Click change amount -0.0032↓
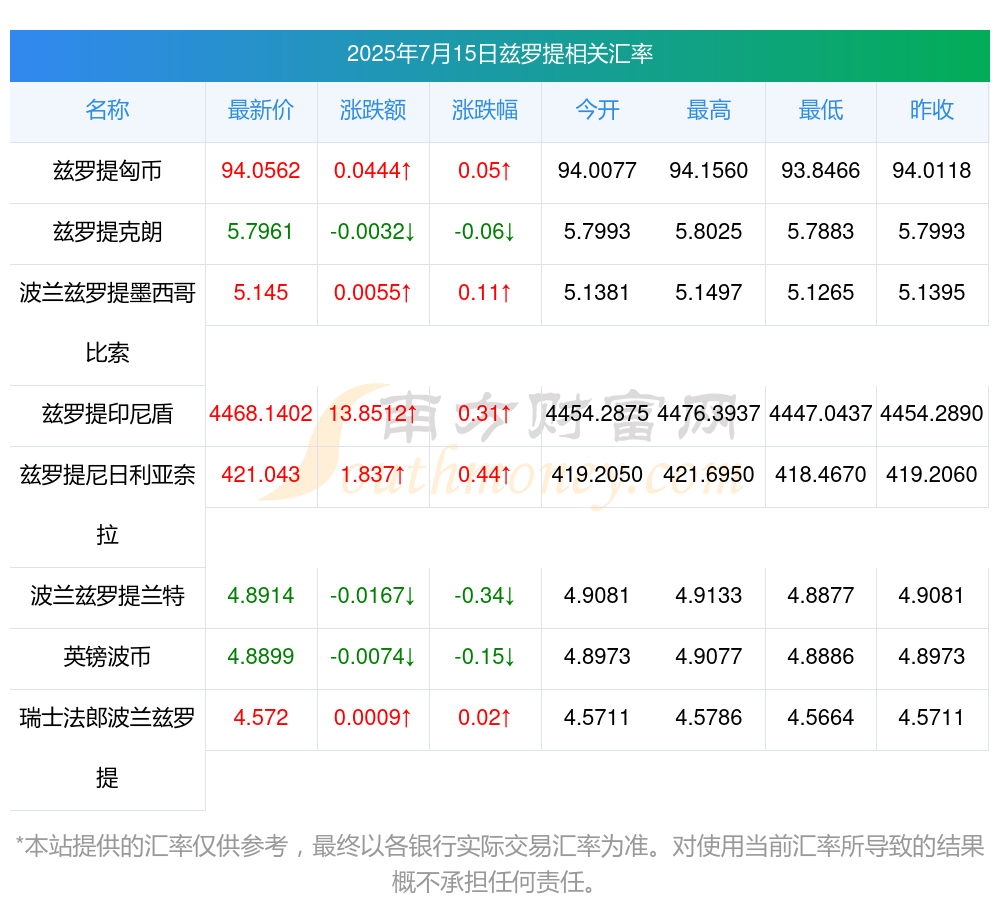Image resolution: width=1000 pixels, height=913 pixels. pos(372,231)
